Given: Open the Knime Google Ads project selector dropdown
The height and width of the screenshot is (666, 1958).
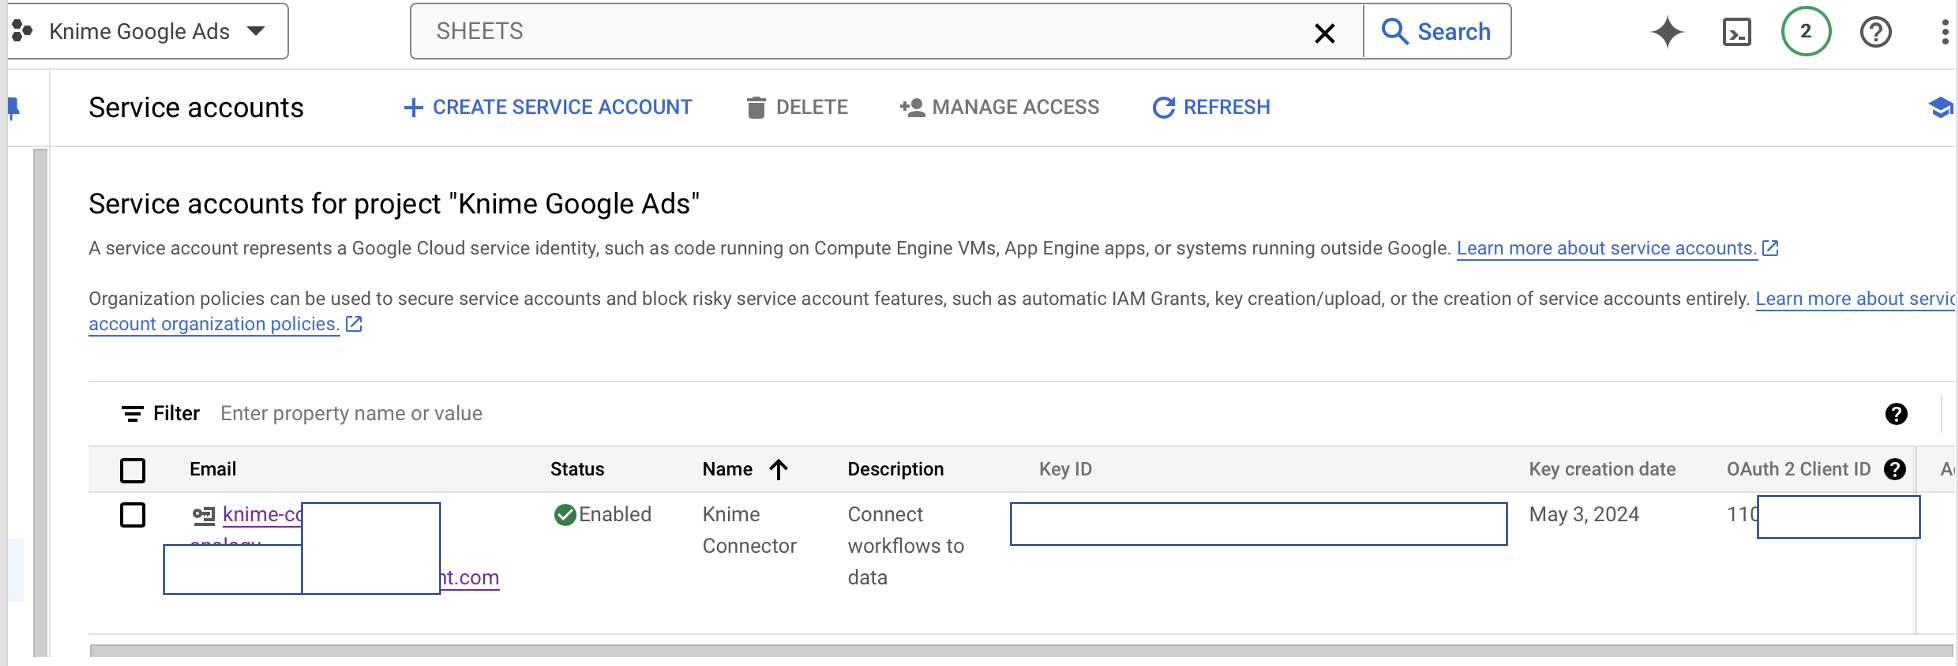Looking at the screenshot, I should (x=148, y=31).
